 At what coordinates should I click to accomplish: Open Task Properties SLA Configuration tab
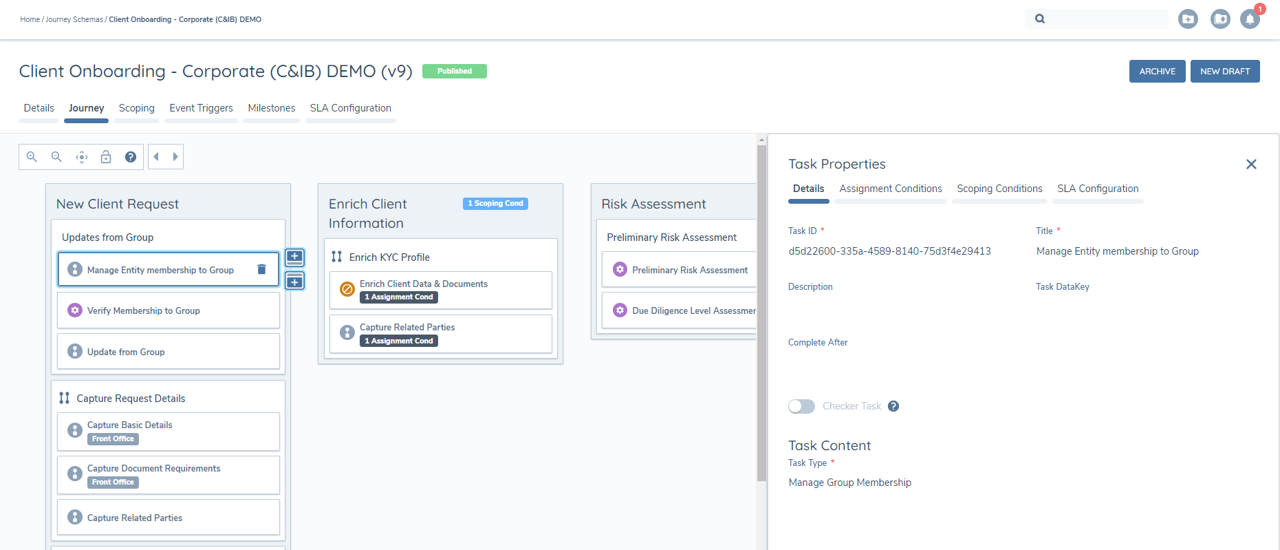(1098, 188)
